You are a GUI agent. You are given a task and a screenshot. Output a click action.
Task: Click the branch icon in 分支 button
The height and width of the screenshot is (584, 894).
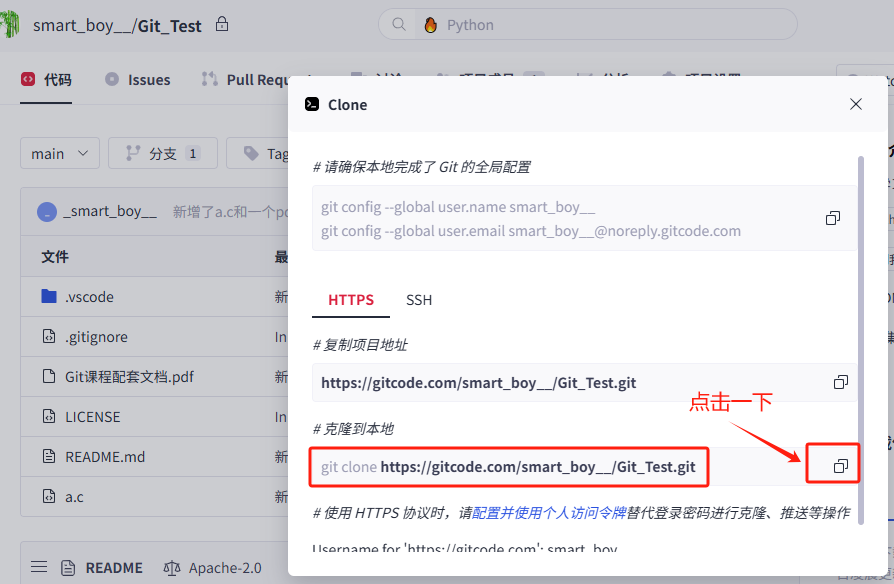coord(133,153)
